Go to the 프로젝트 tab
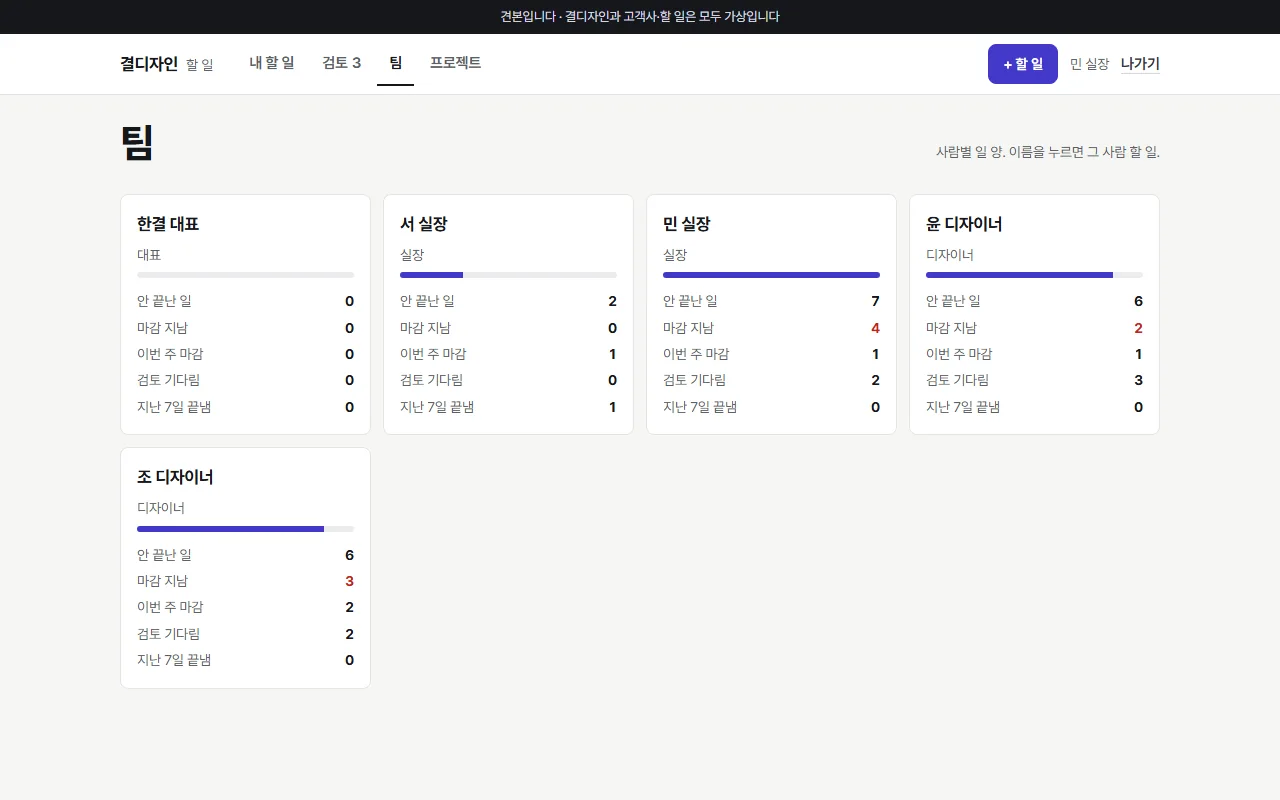 tap(455, 63)
